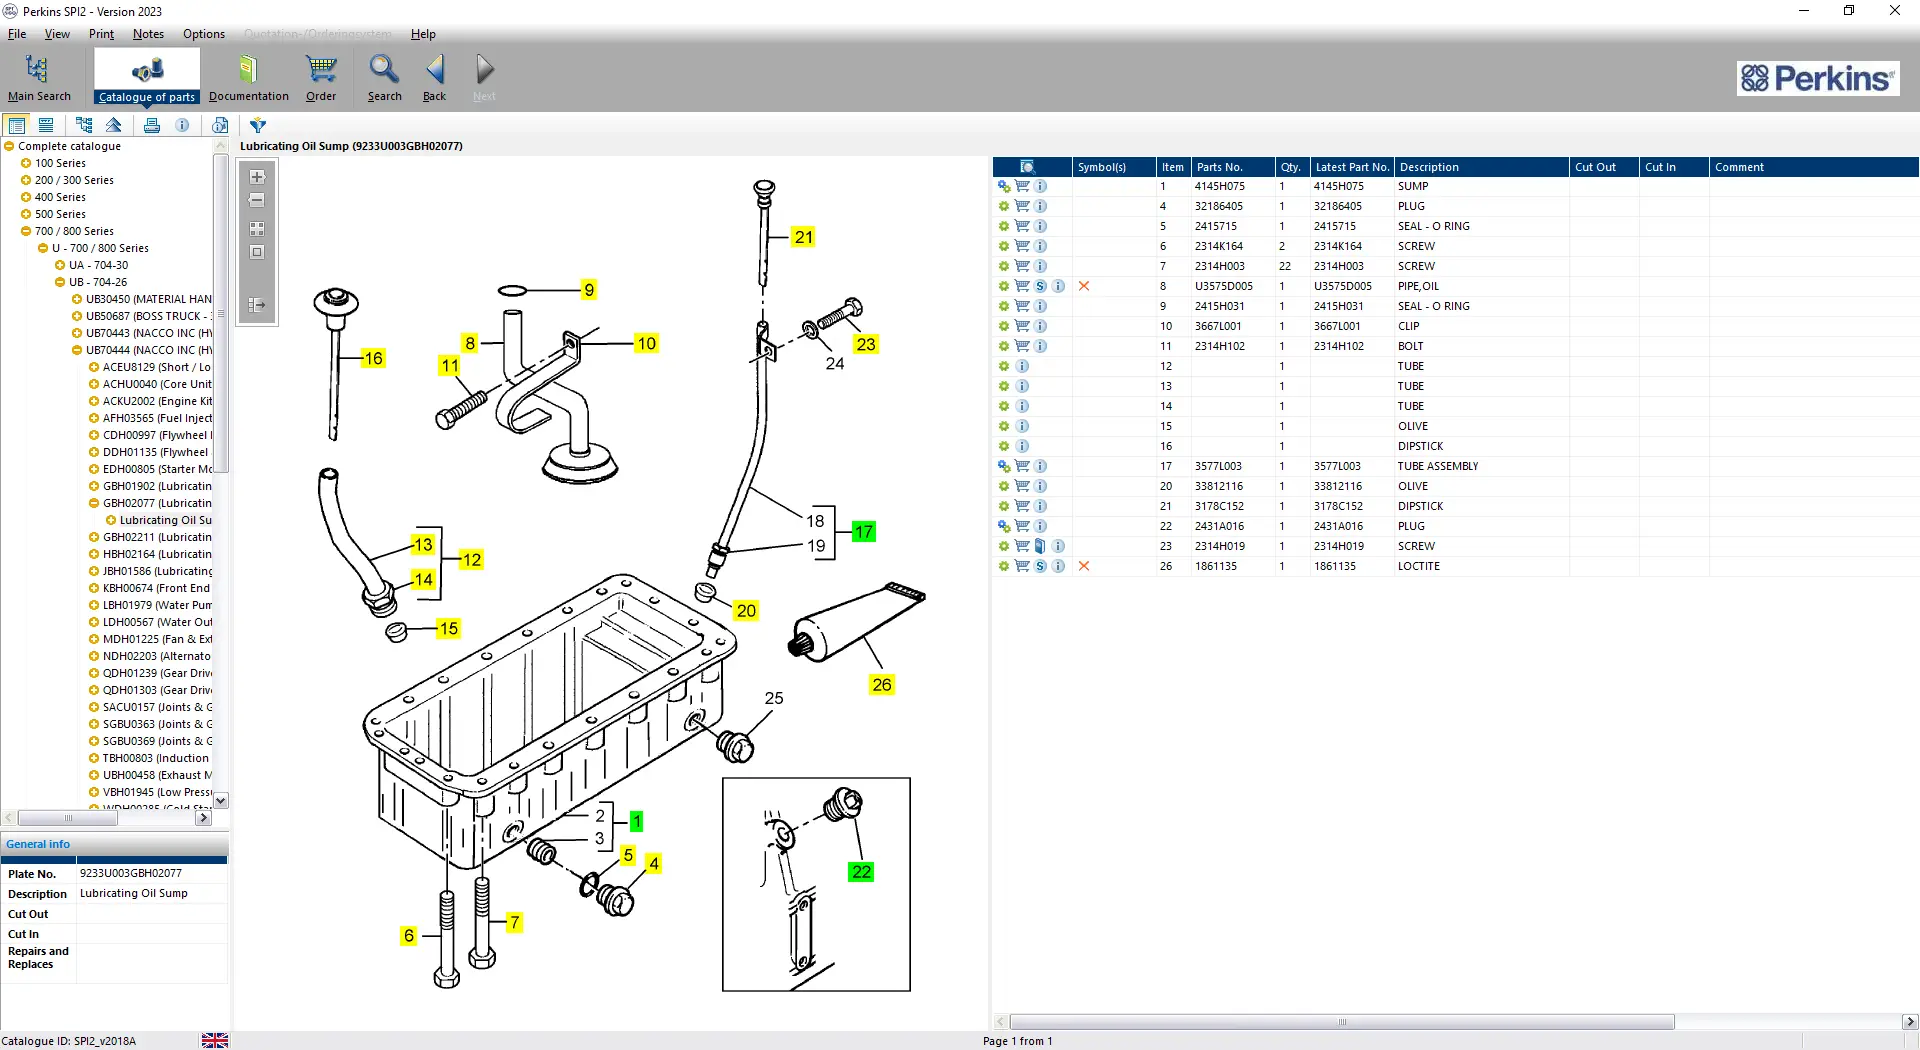Select KBH00674 (Front End tree item

click(156, 588)
